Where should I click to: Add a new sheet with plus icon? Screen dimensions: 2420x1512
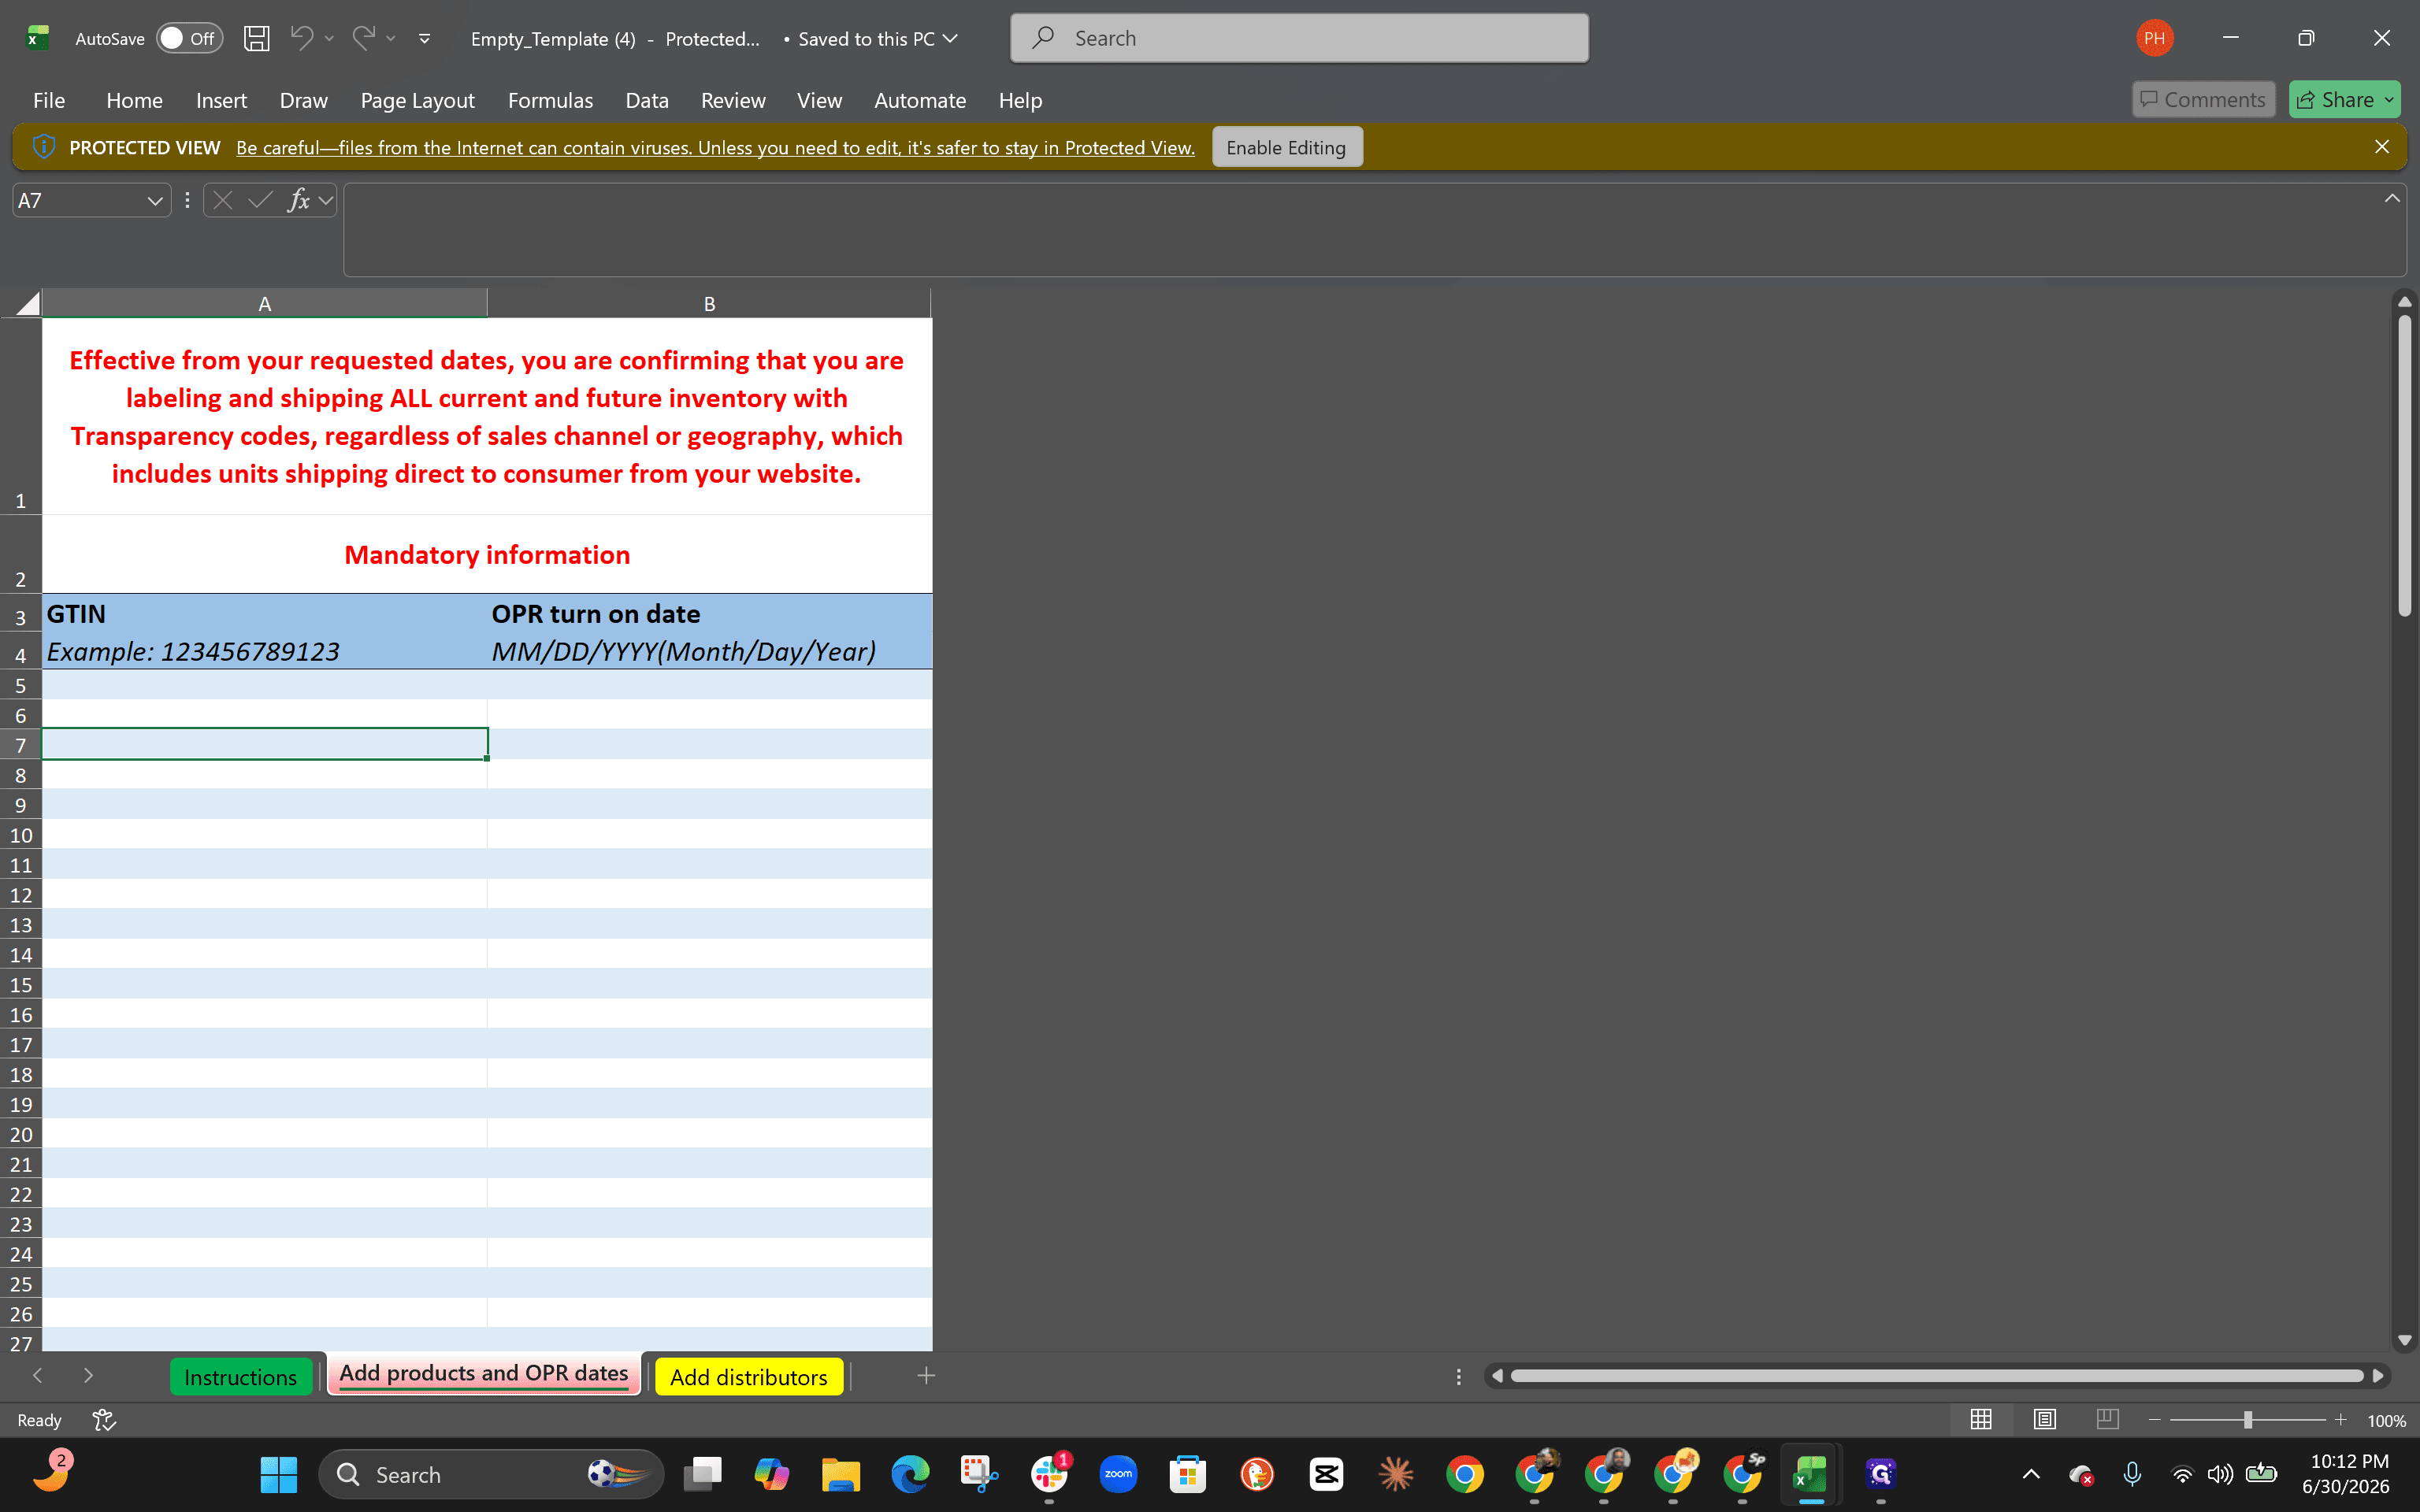926,1376
